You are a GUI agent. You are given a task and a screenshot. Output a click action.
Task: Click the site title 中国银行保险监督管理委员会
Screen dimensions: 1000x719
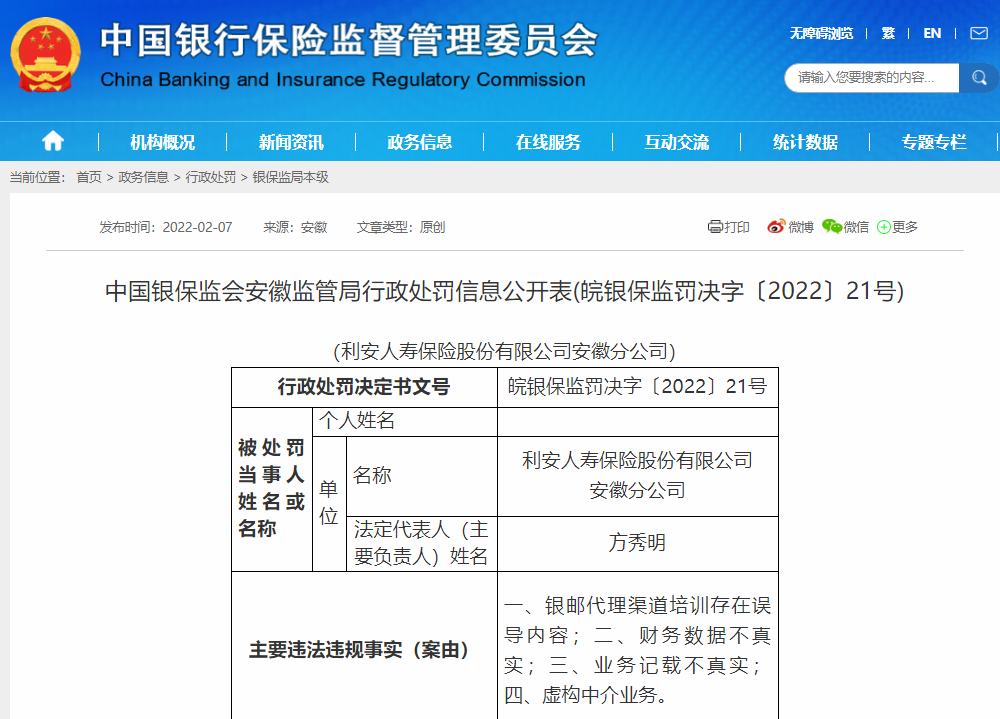(349, 40)
